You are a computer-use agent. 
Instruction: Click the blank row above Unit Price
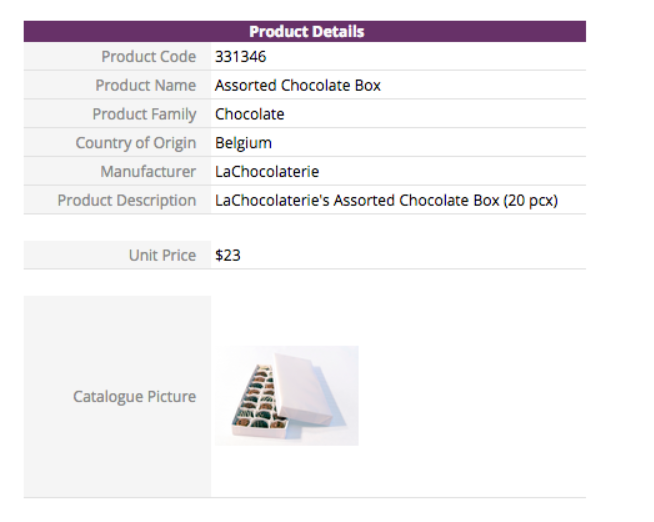click(305, 228)
